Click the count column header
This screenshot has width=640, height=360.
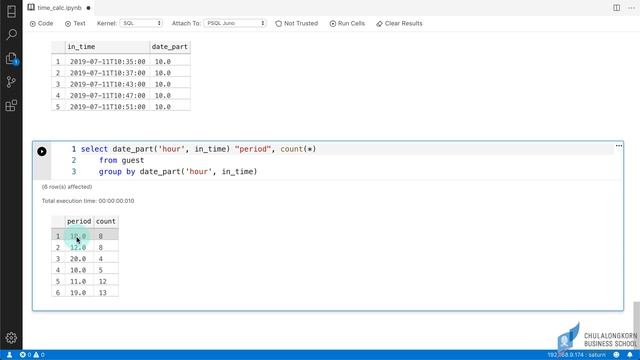tap(106, 222)
